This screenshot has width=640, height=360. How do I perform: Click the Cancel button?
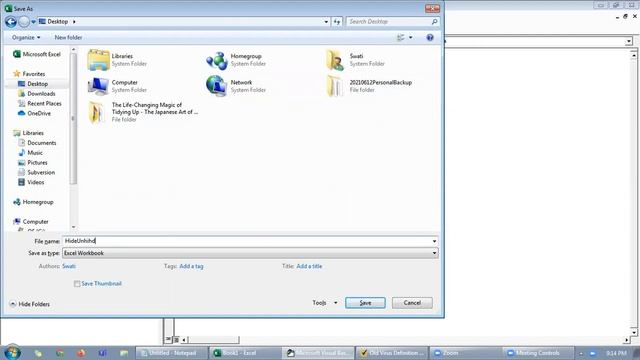412,303
